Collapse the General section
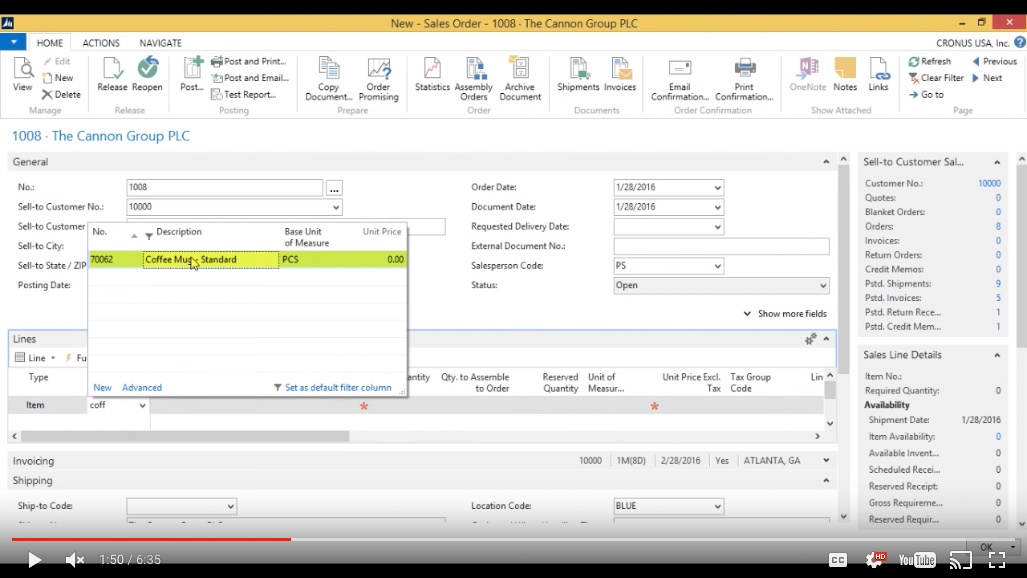Image resolution: width=1027 pixels, height=578 pixels. 826,162
